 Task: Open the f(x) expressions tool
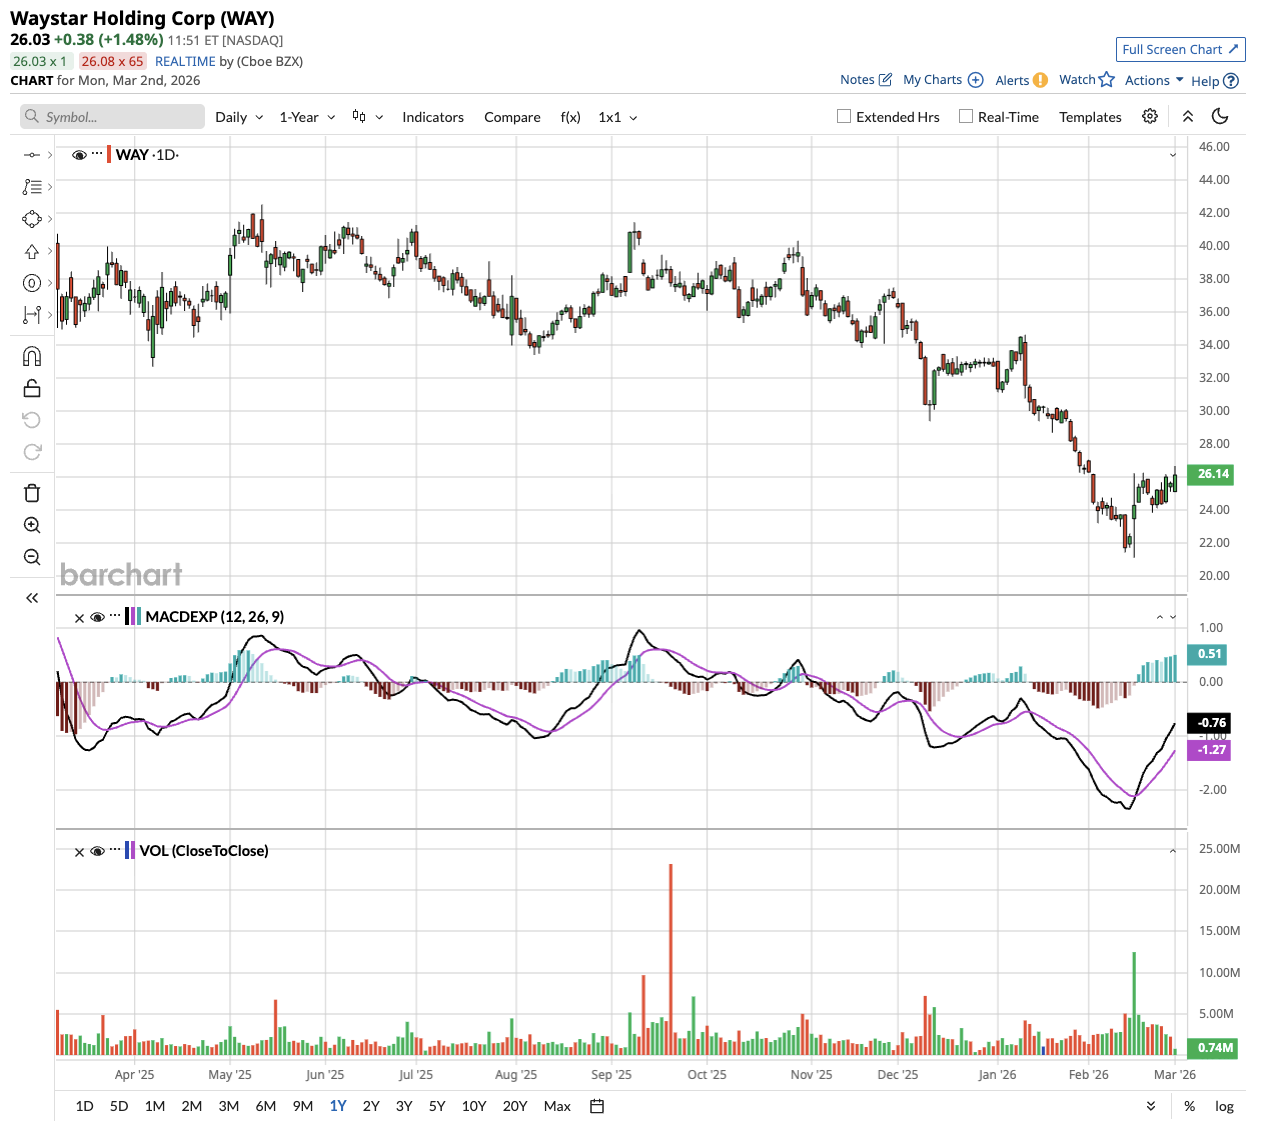click(x=570, y=117)
